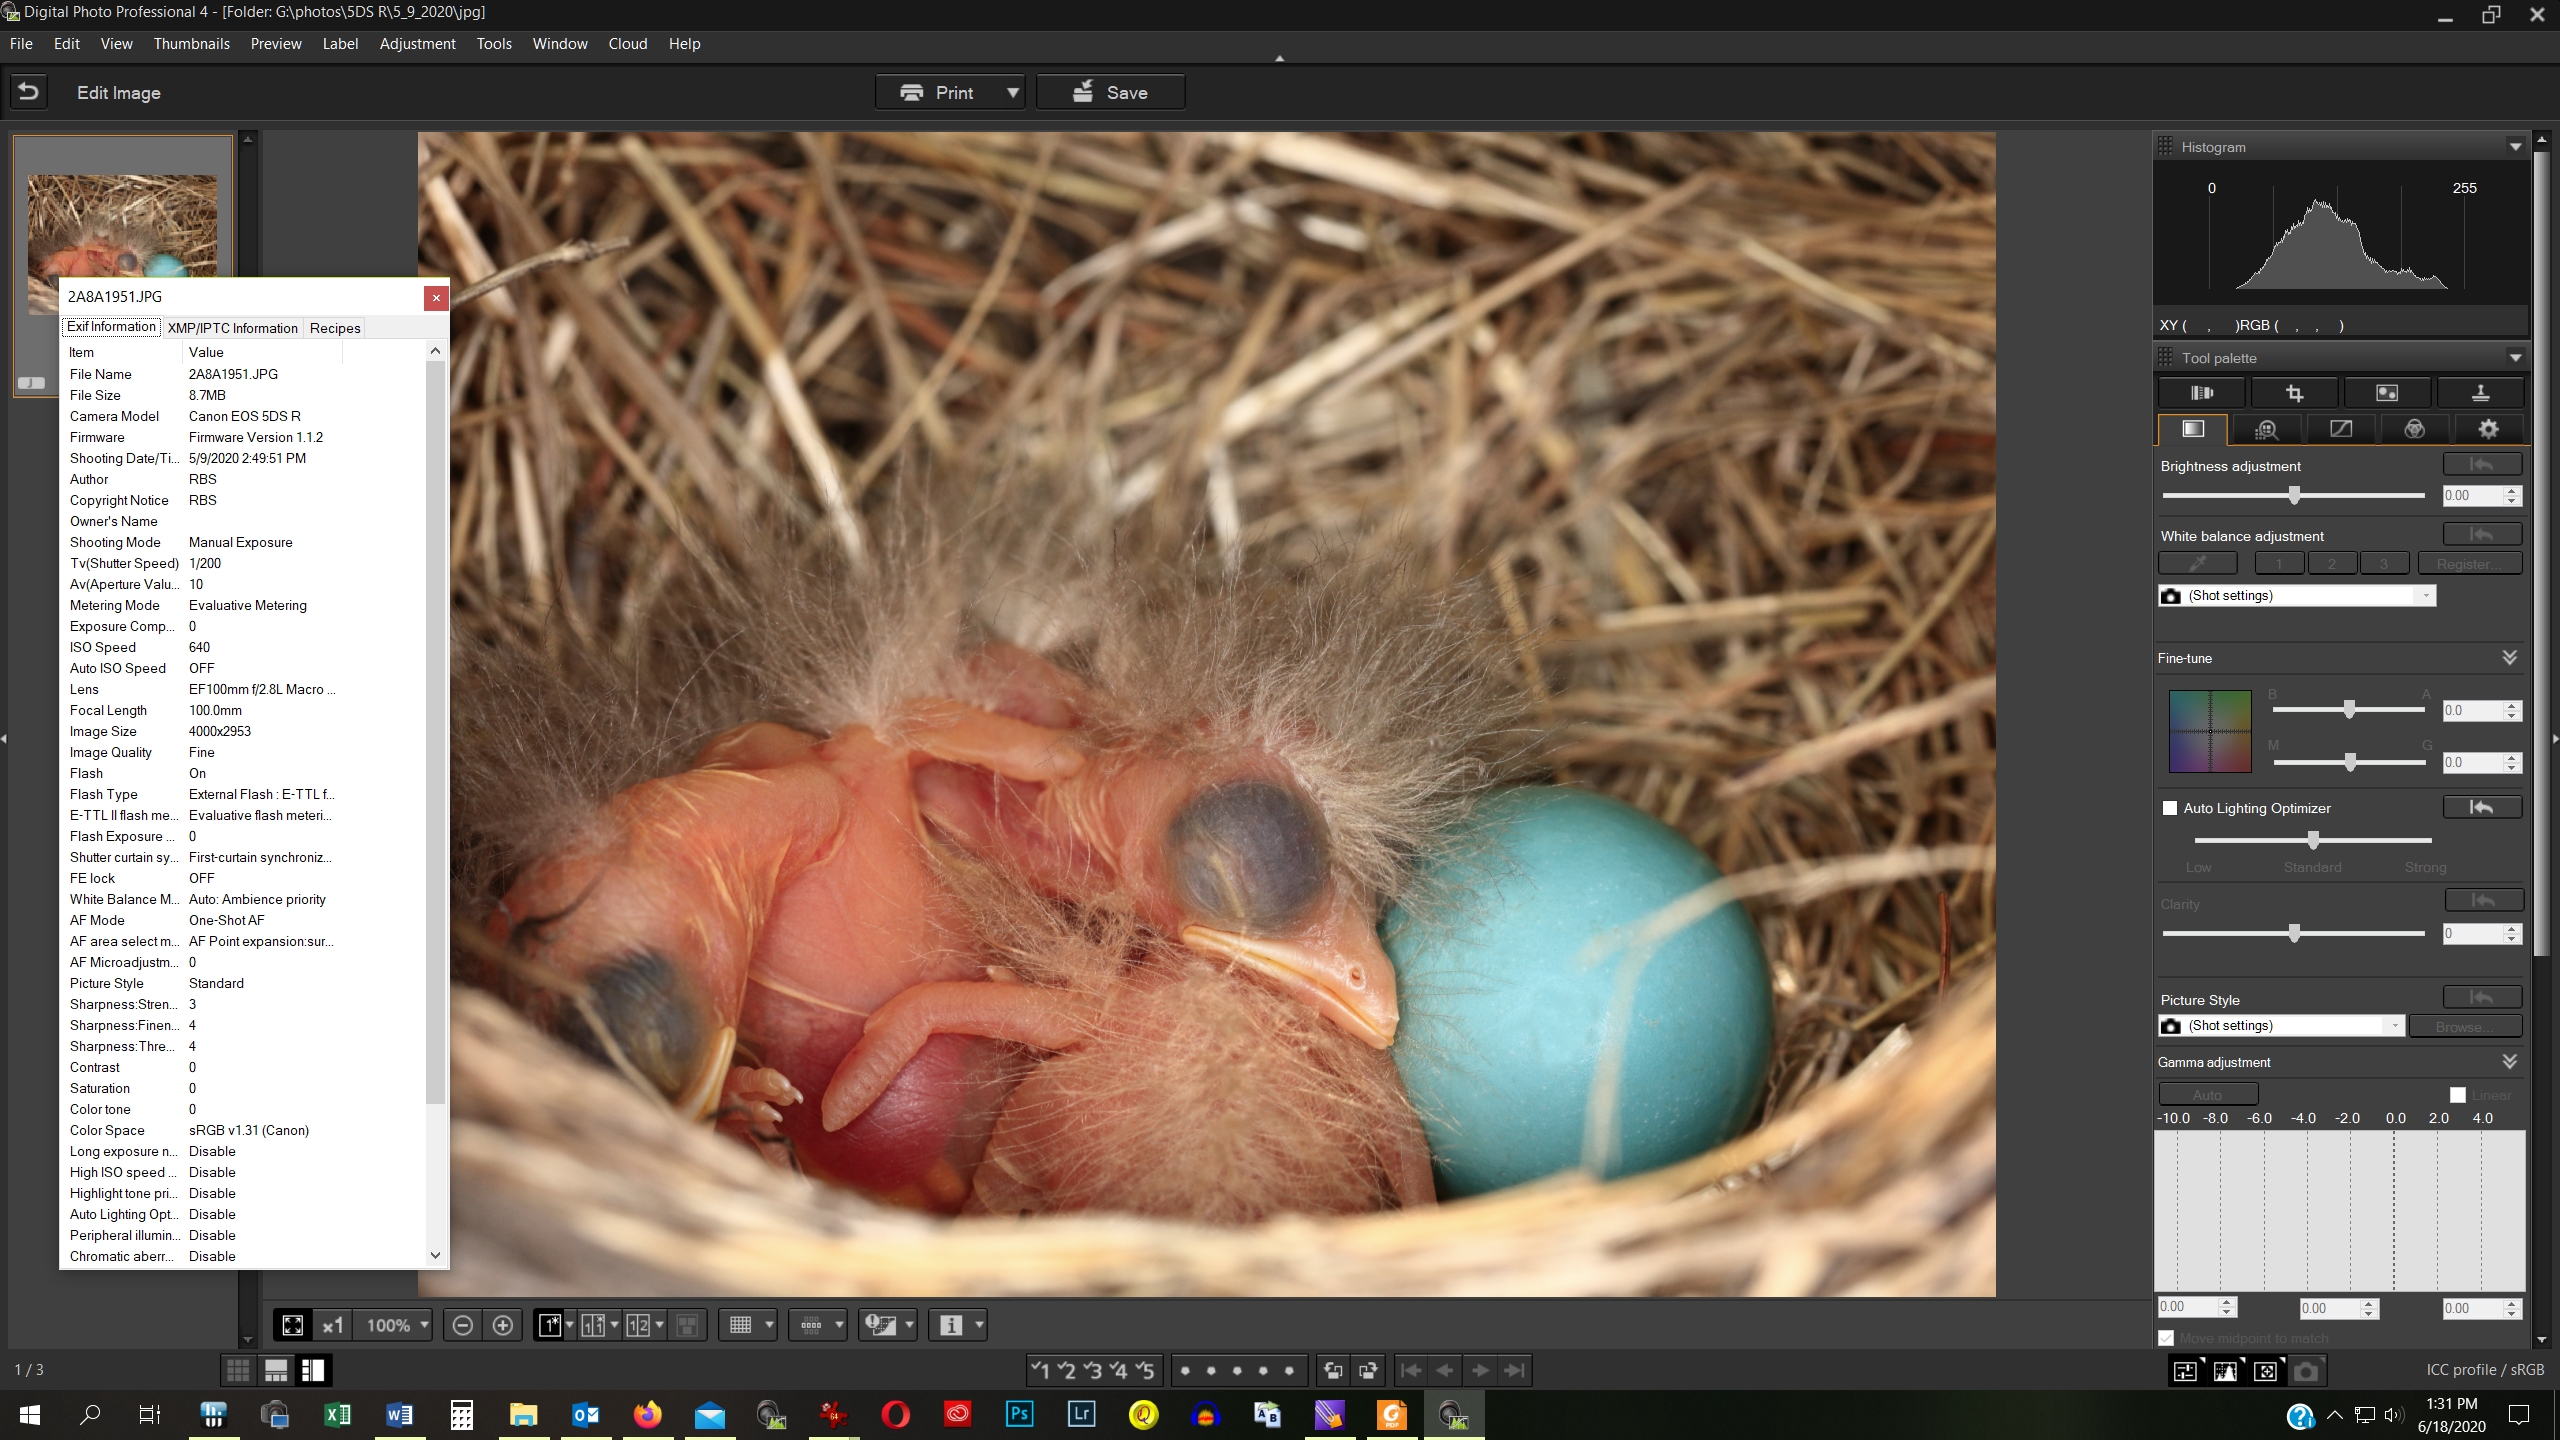The image size is (2560, 1440).
Task: Click the Brightness adjustment slider handle
Action: click(x=2294, y=495)
